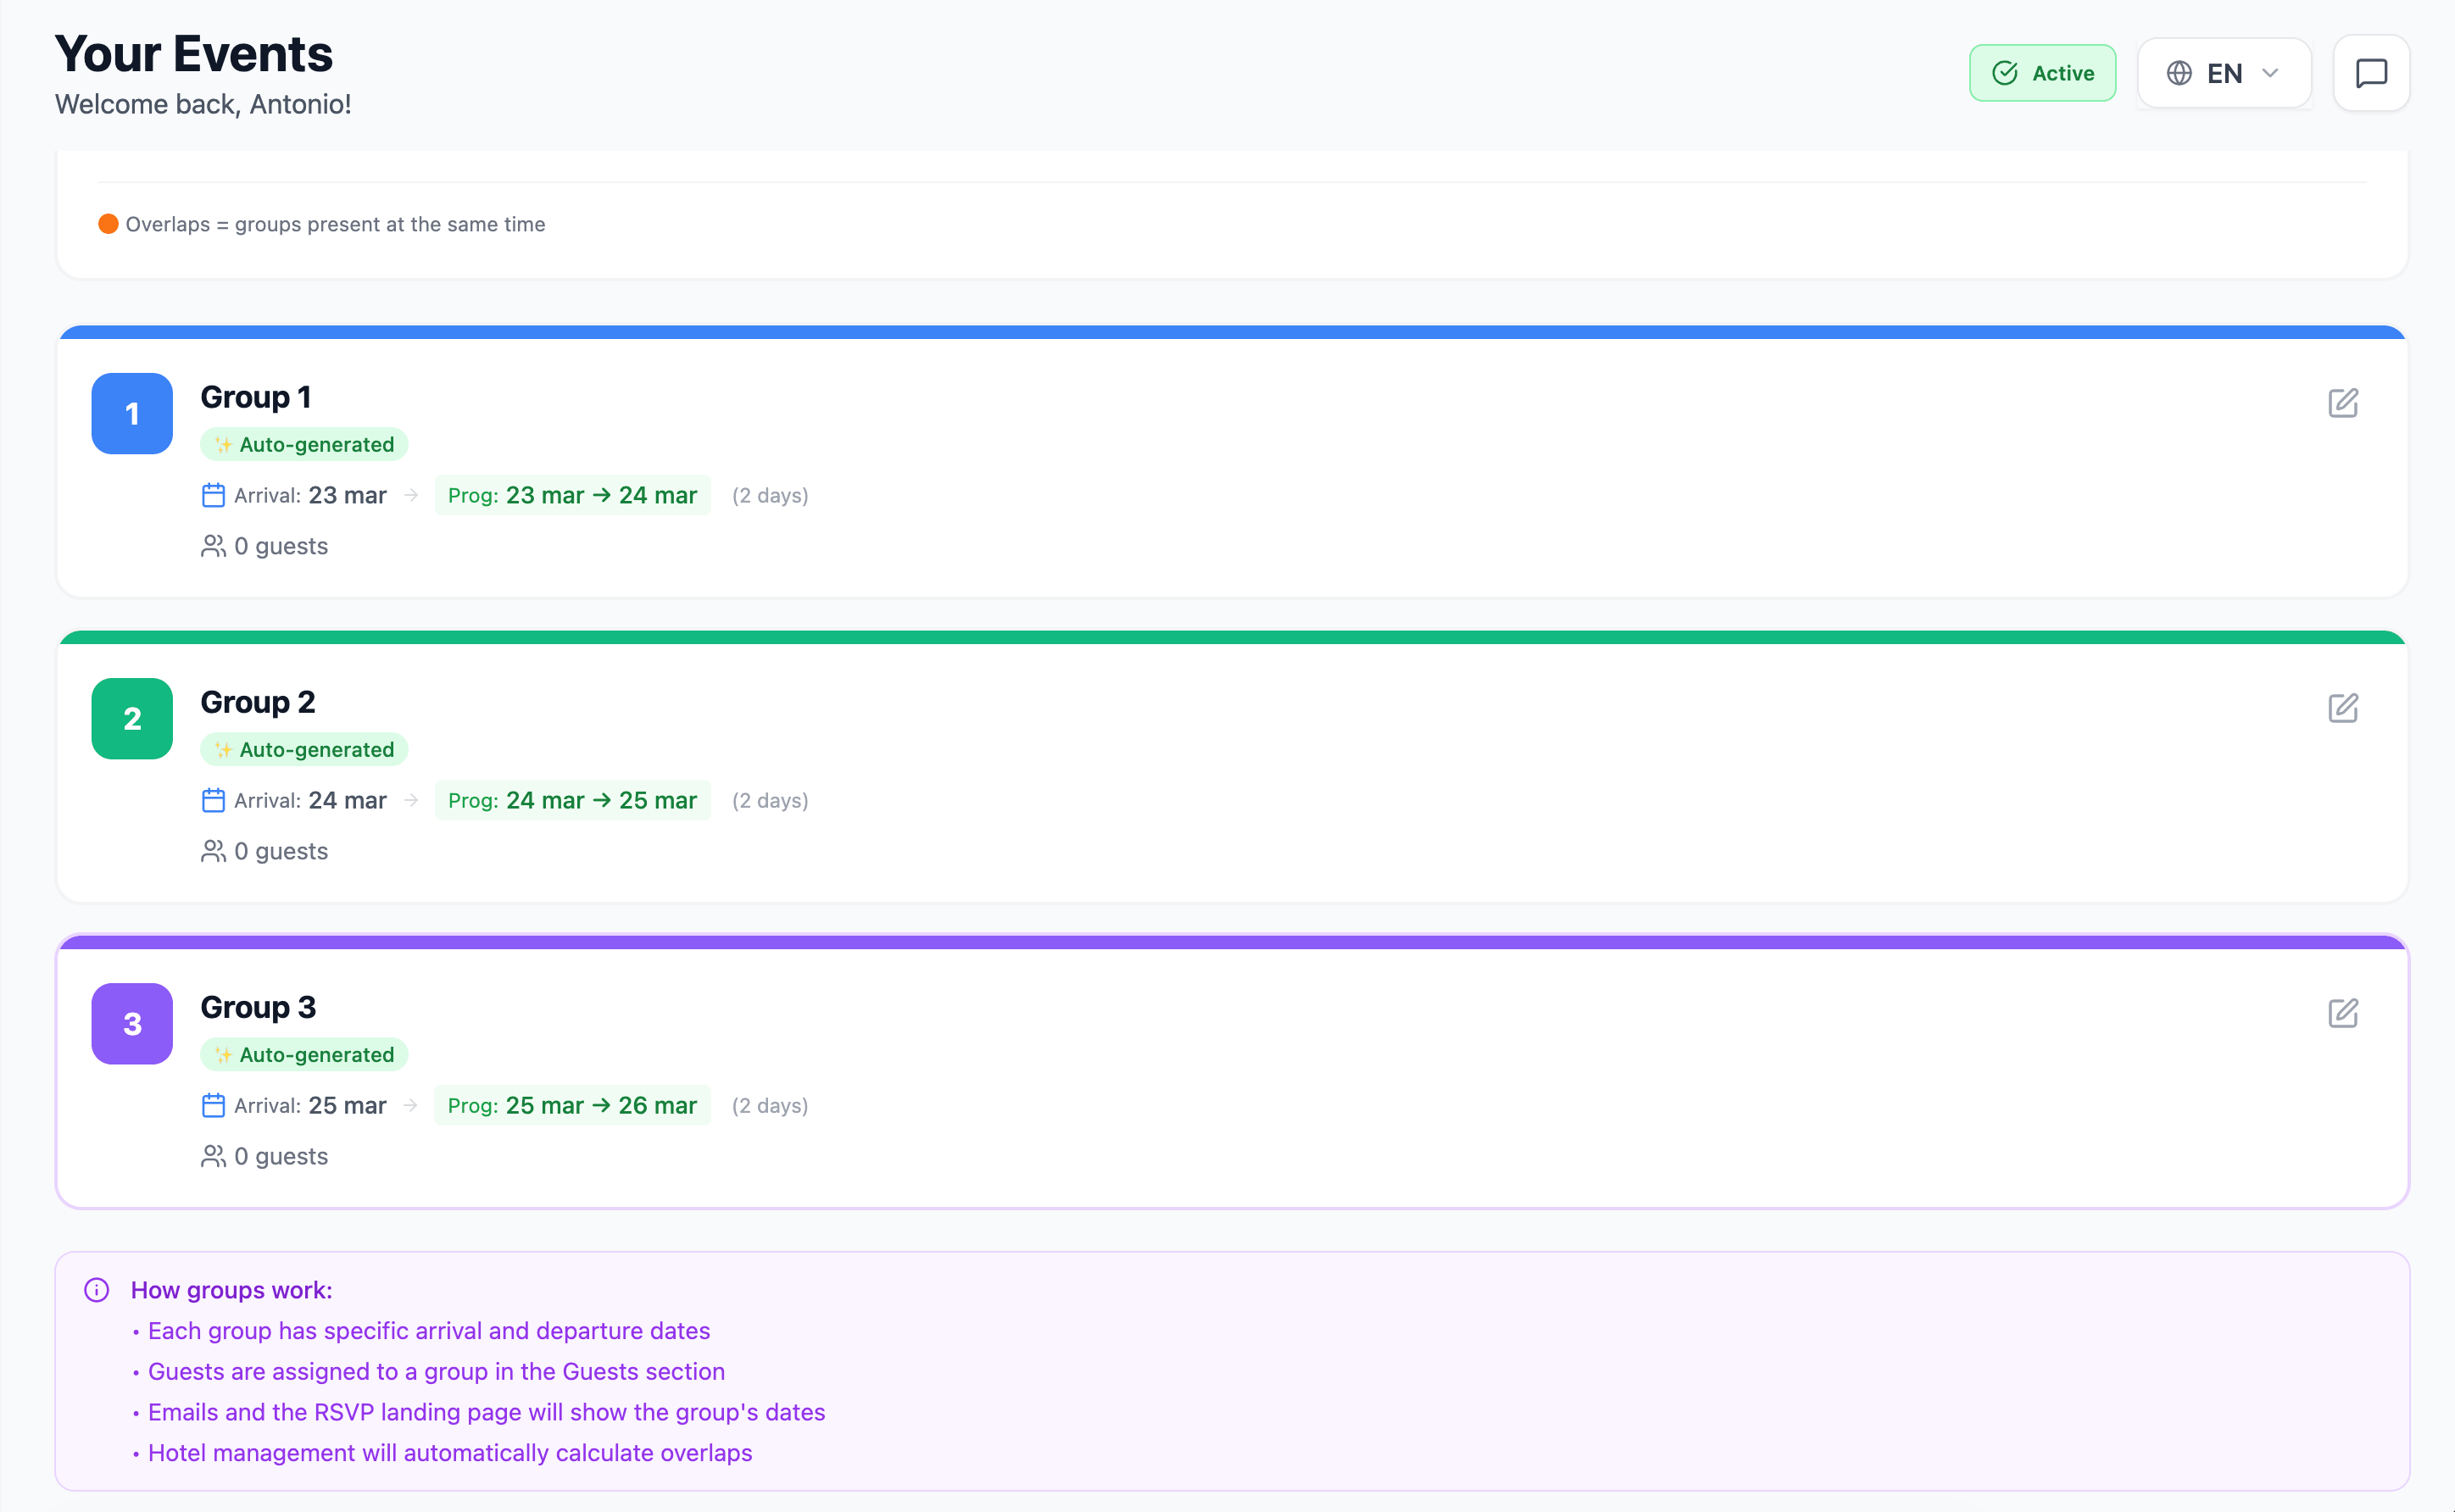Click the Auto-generated tag under Group 3
Viewport: 2455px width, 1512px height.
tap(304, 1055)
